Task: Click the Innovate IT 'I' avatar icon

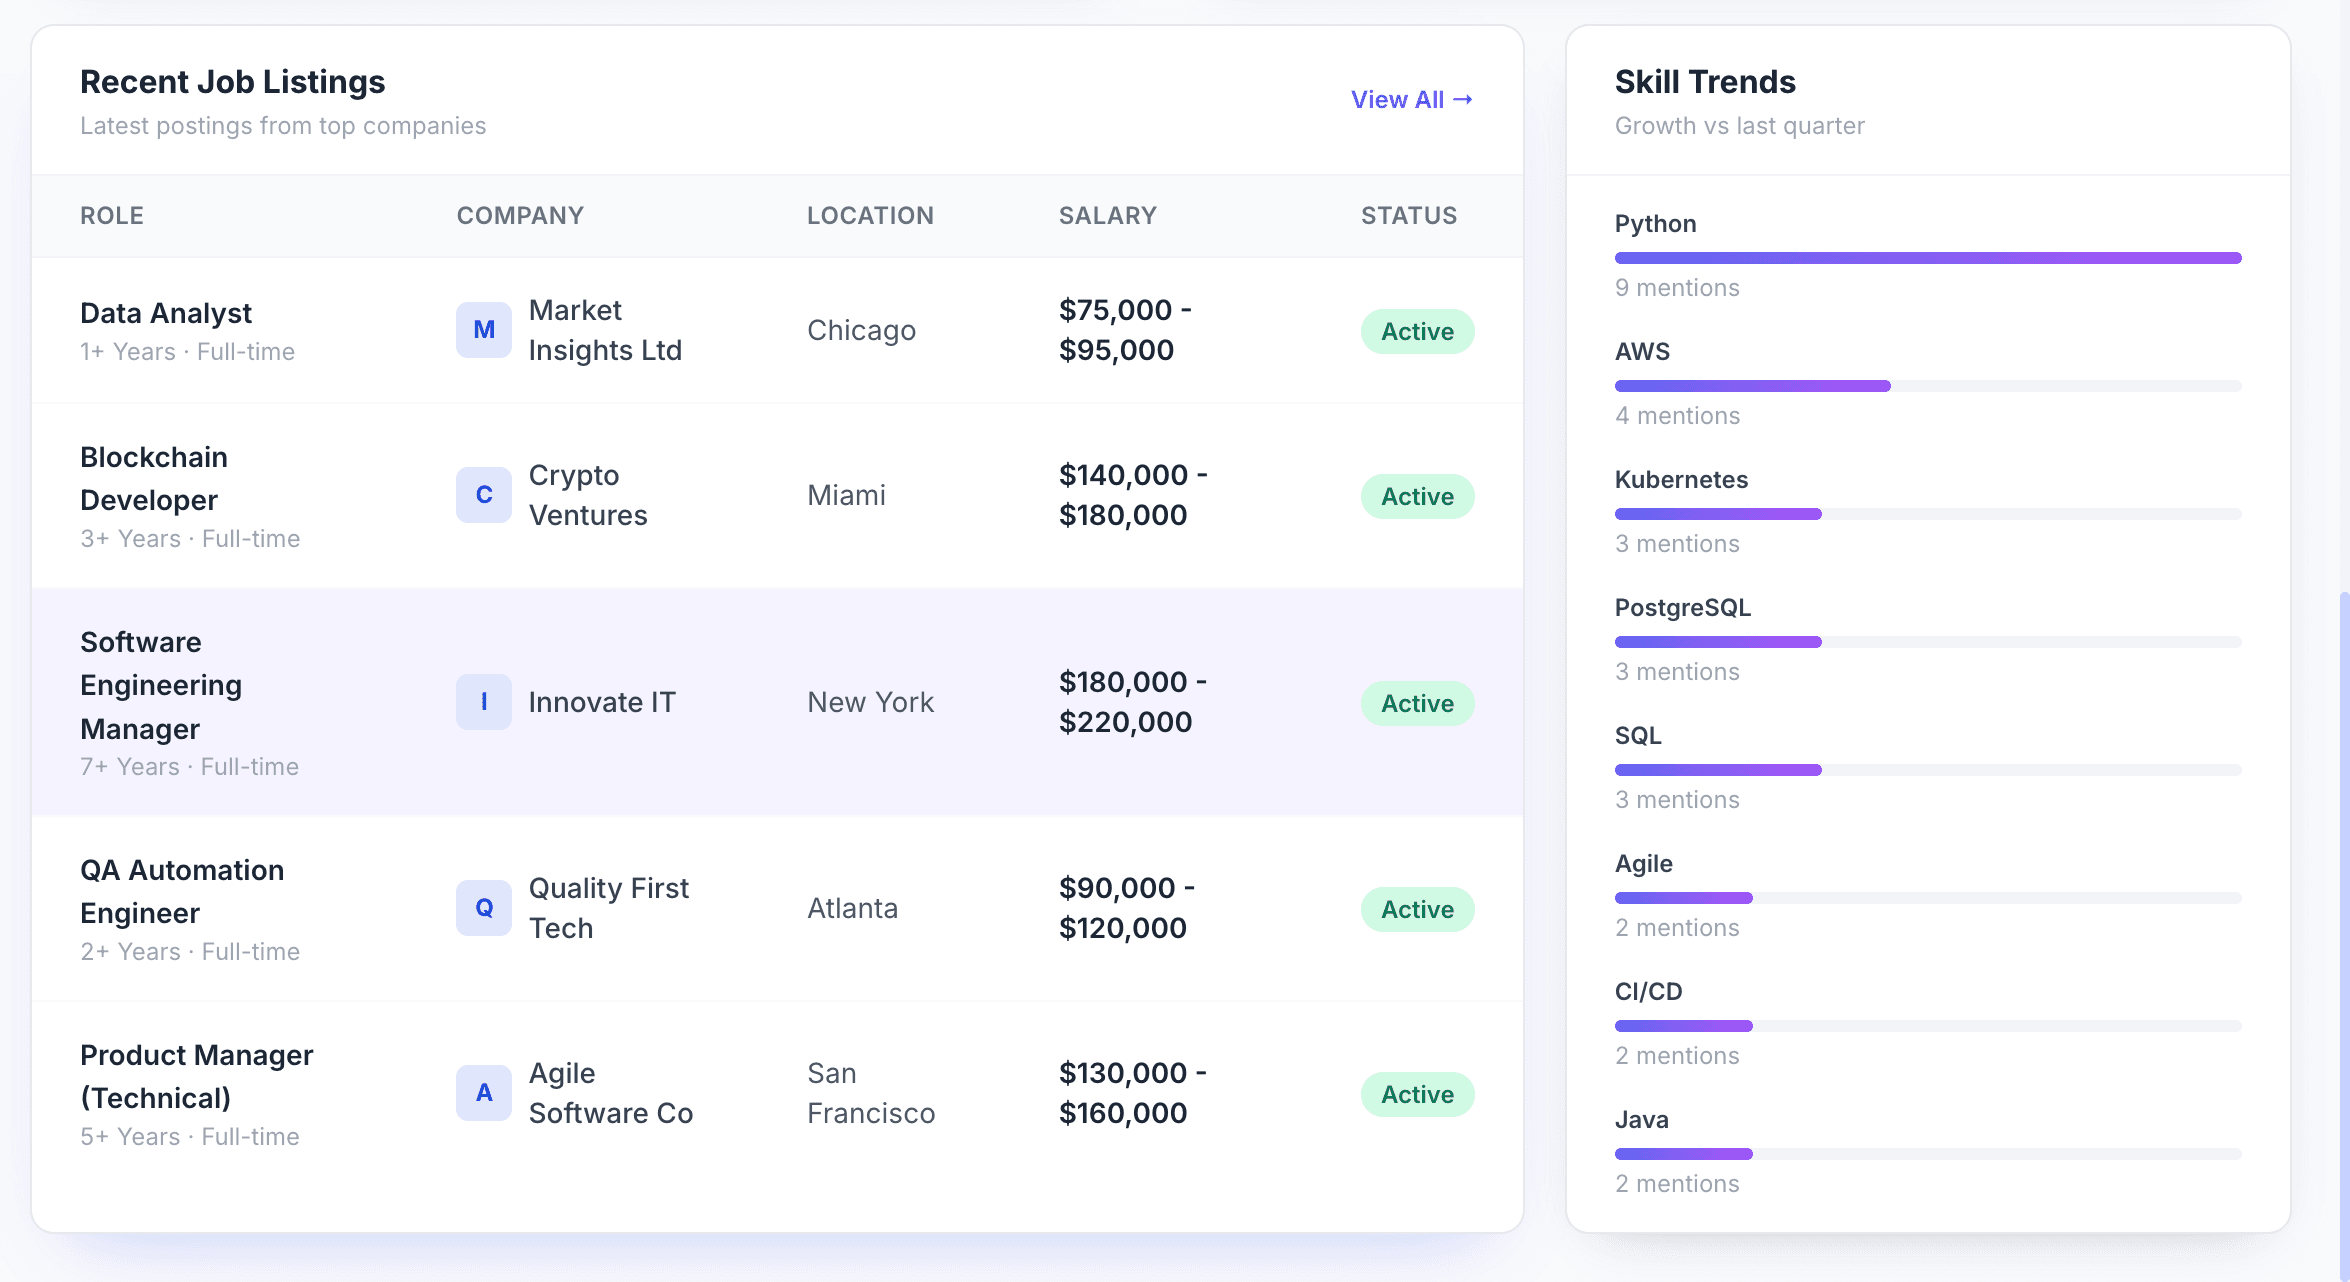Action: click(x=484, y=702)
